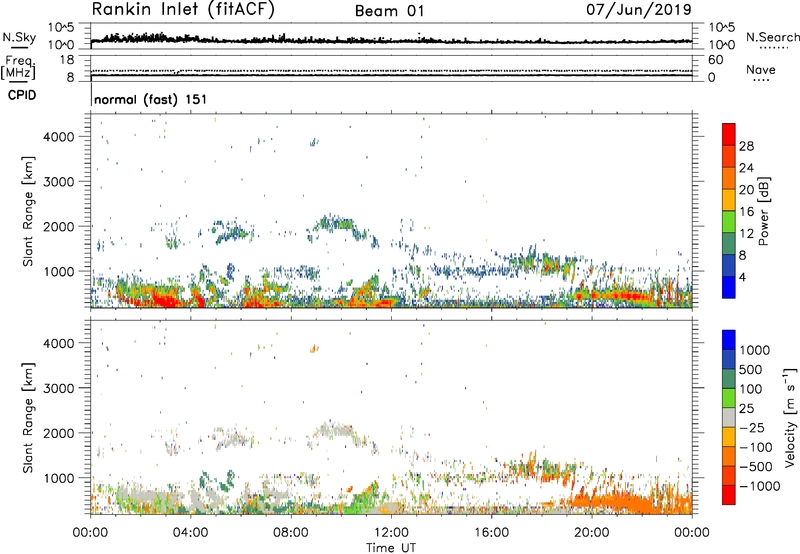Select the '16' Power colorbar value
Image resolution: width=800 pixels, height=554 pixels.
point(746,212)
